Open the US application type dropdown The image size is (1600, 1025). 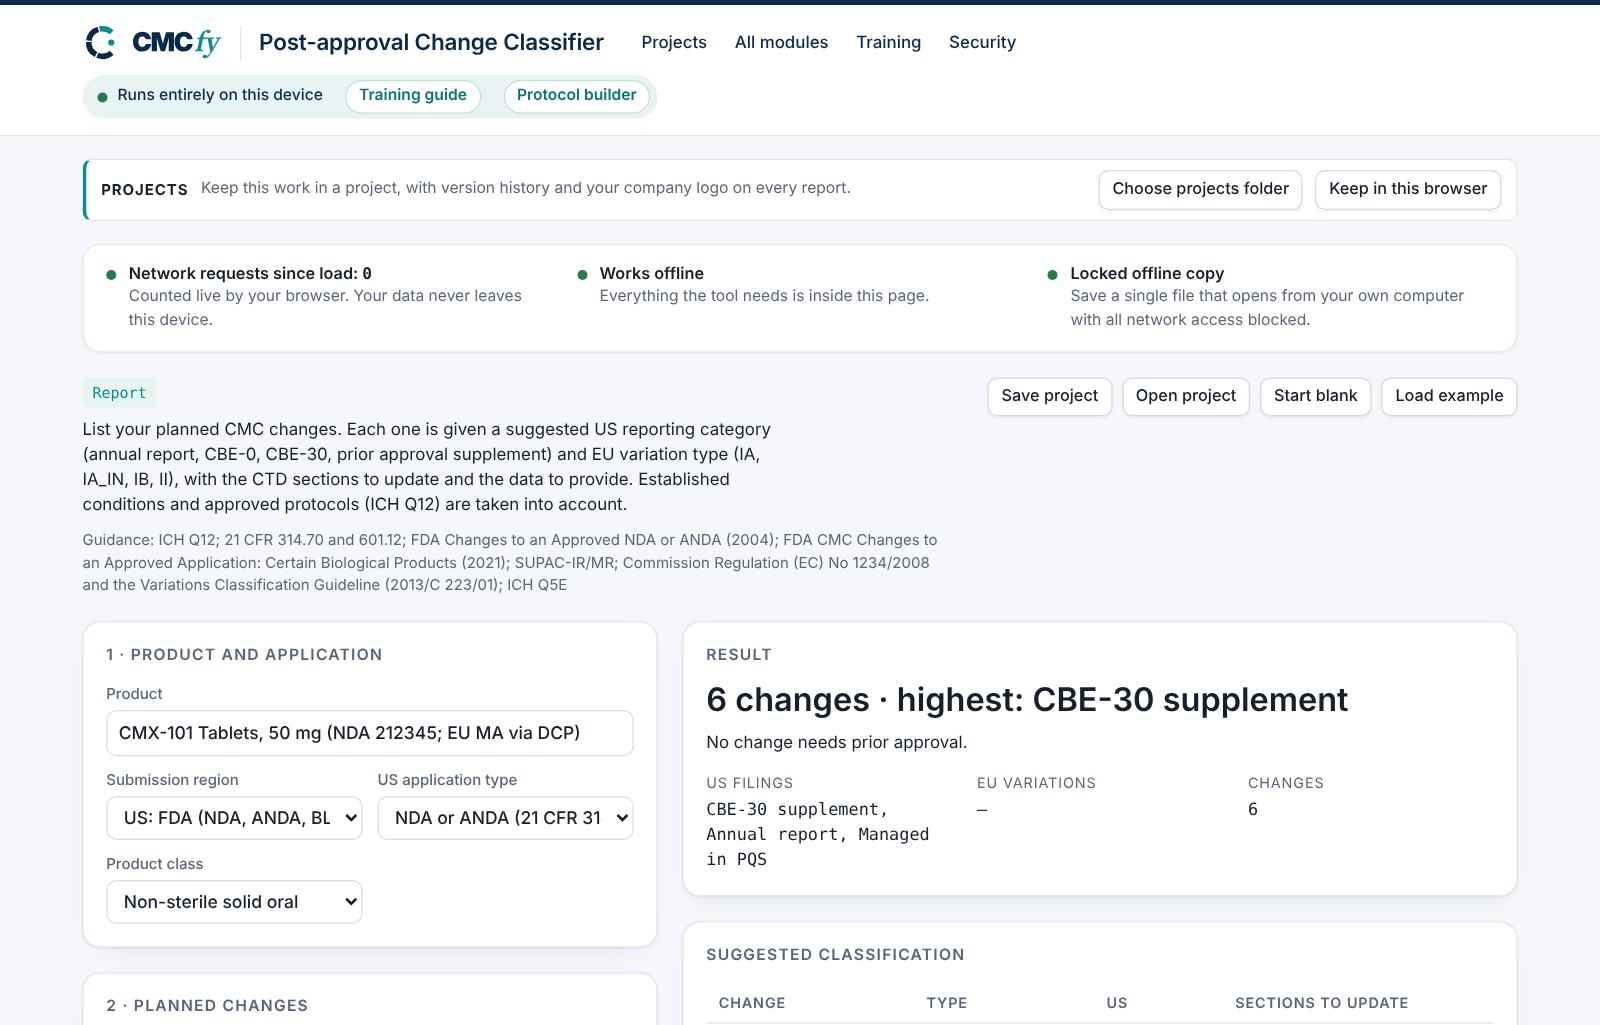pyautogui.click(x=505, y=818)
